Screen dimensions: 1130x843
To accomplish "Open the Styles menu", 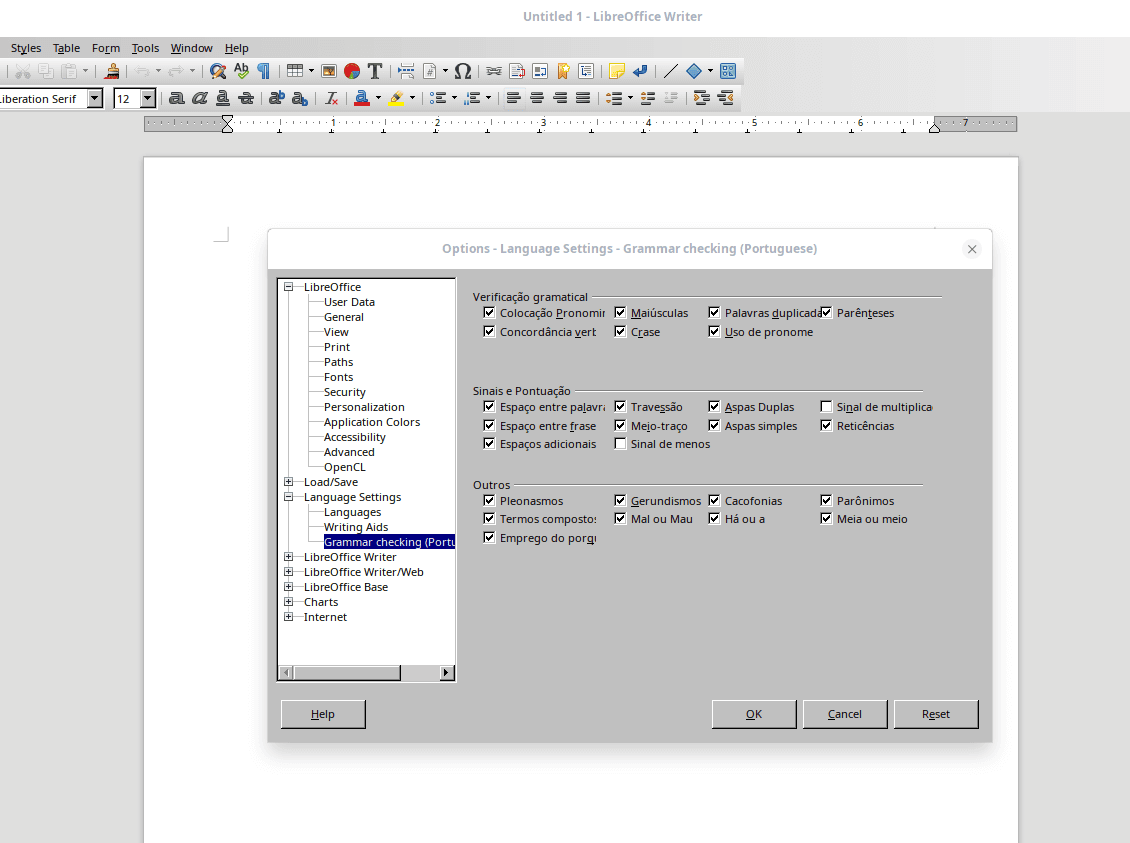I will click(26, 48).
